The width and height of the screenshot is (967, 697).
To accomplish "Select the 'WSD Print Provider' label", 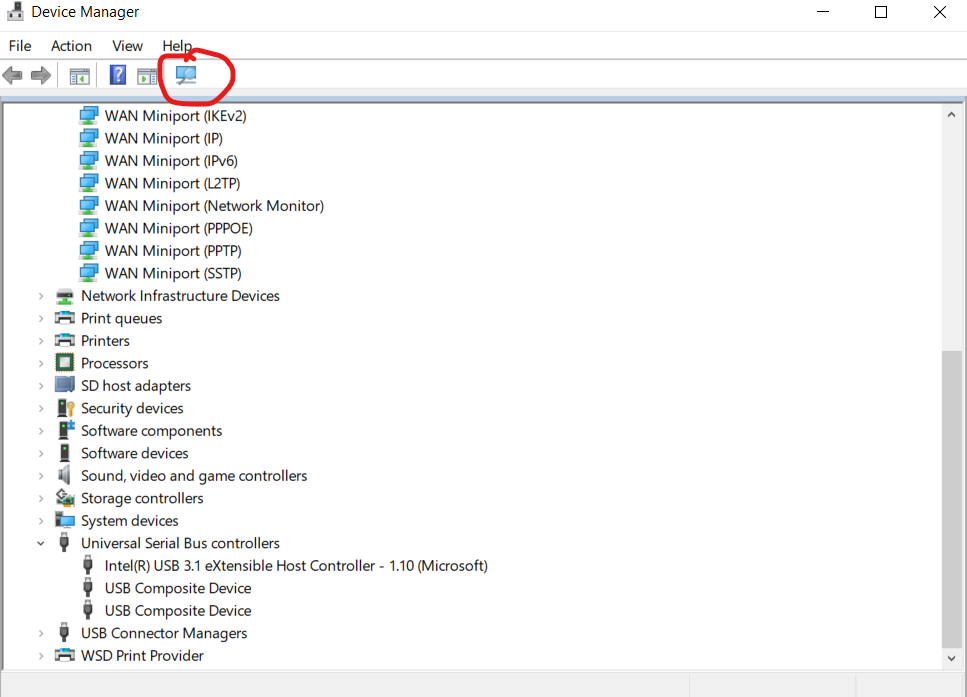I will 142,656.
